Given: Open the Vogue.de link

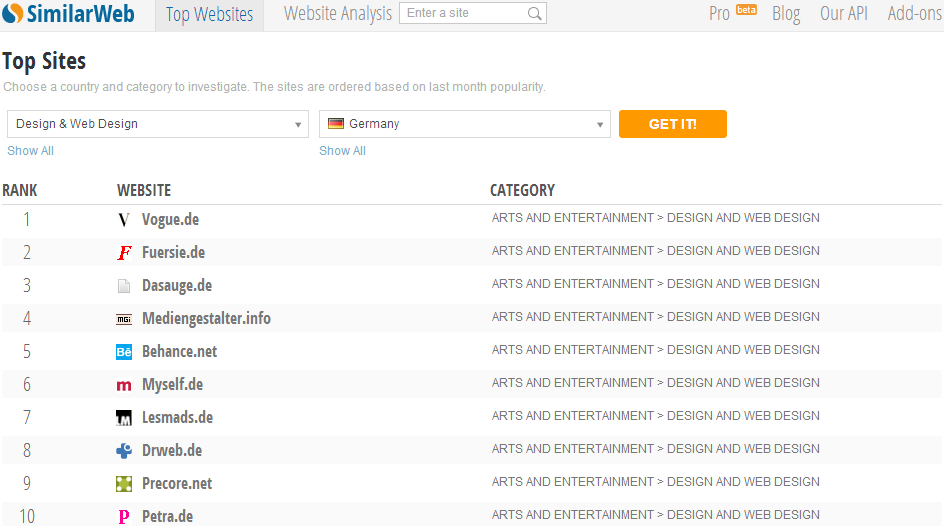Looking at the screenshot, I should [170, 220].
